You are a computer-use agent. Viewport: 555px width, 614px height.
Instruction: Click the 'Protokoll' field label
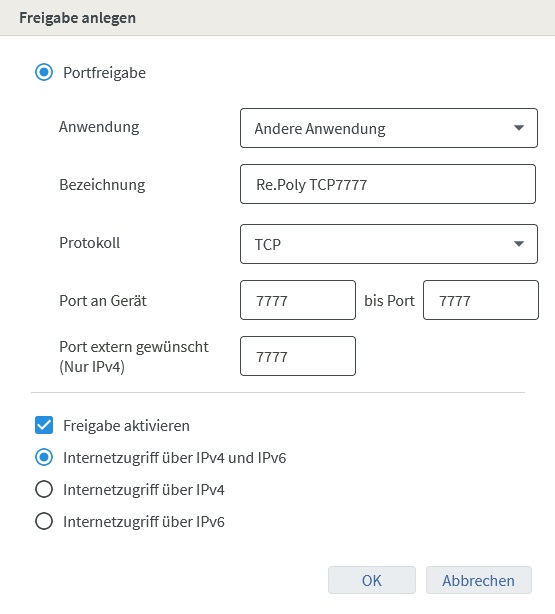90,243
